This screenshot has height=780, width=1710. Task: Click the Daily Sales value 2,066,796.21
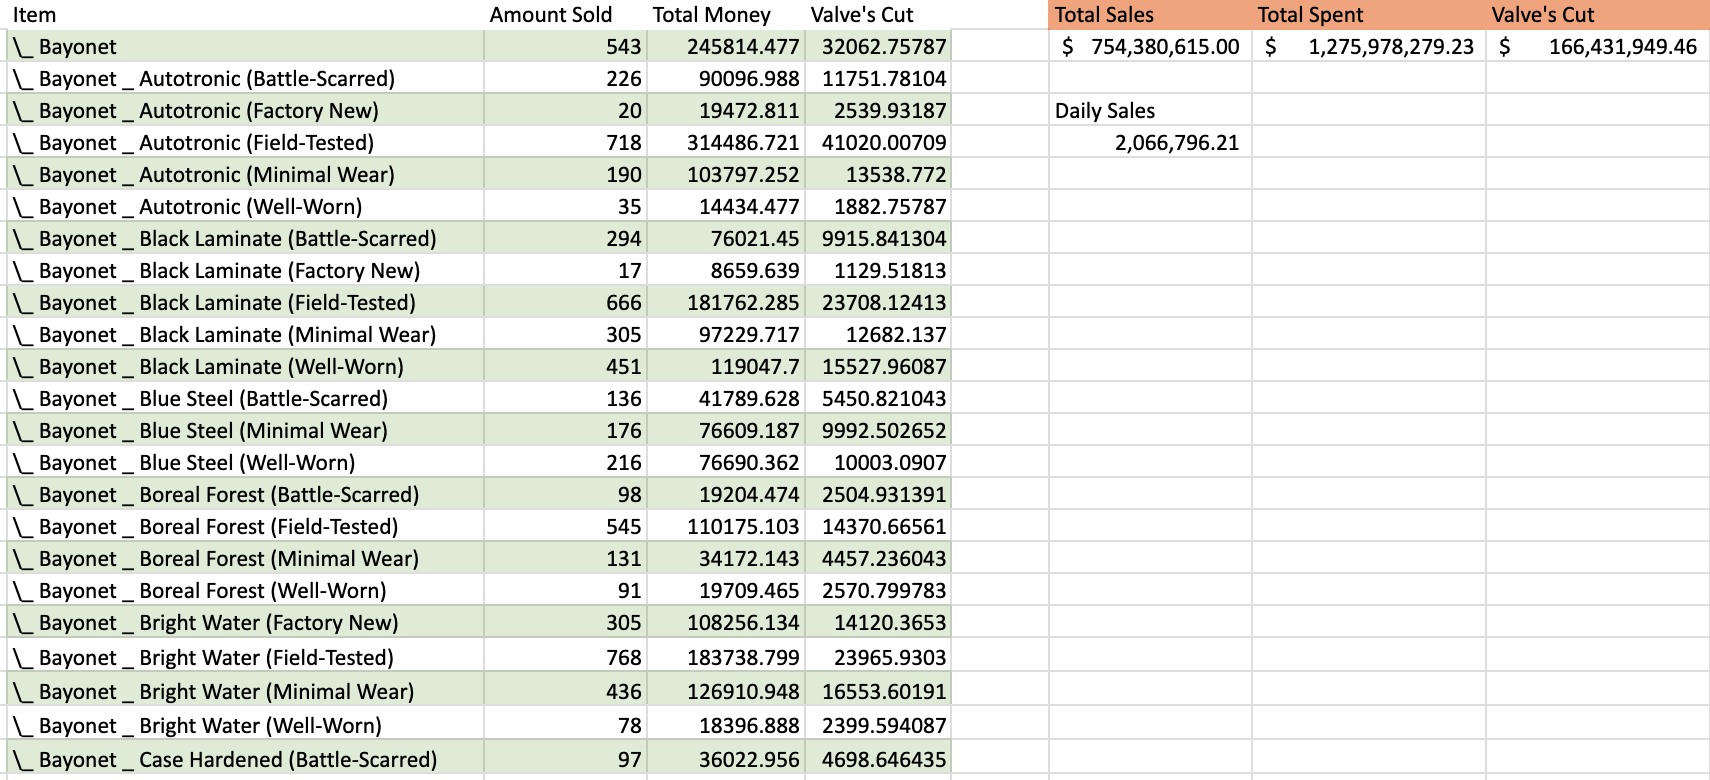(1176, 143)
